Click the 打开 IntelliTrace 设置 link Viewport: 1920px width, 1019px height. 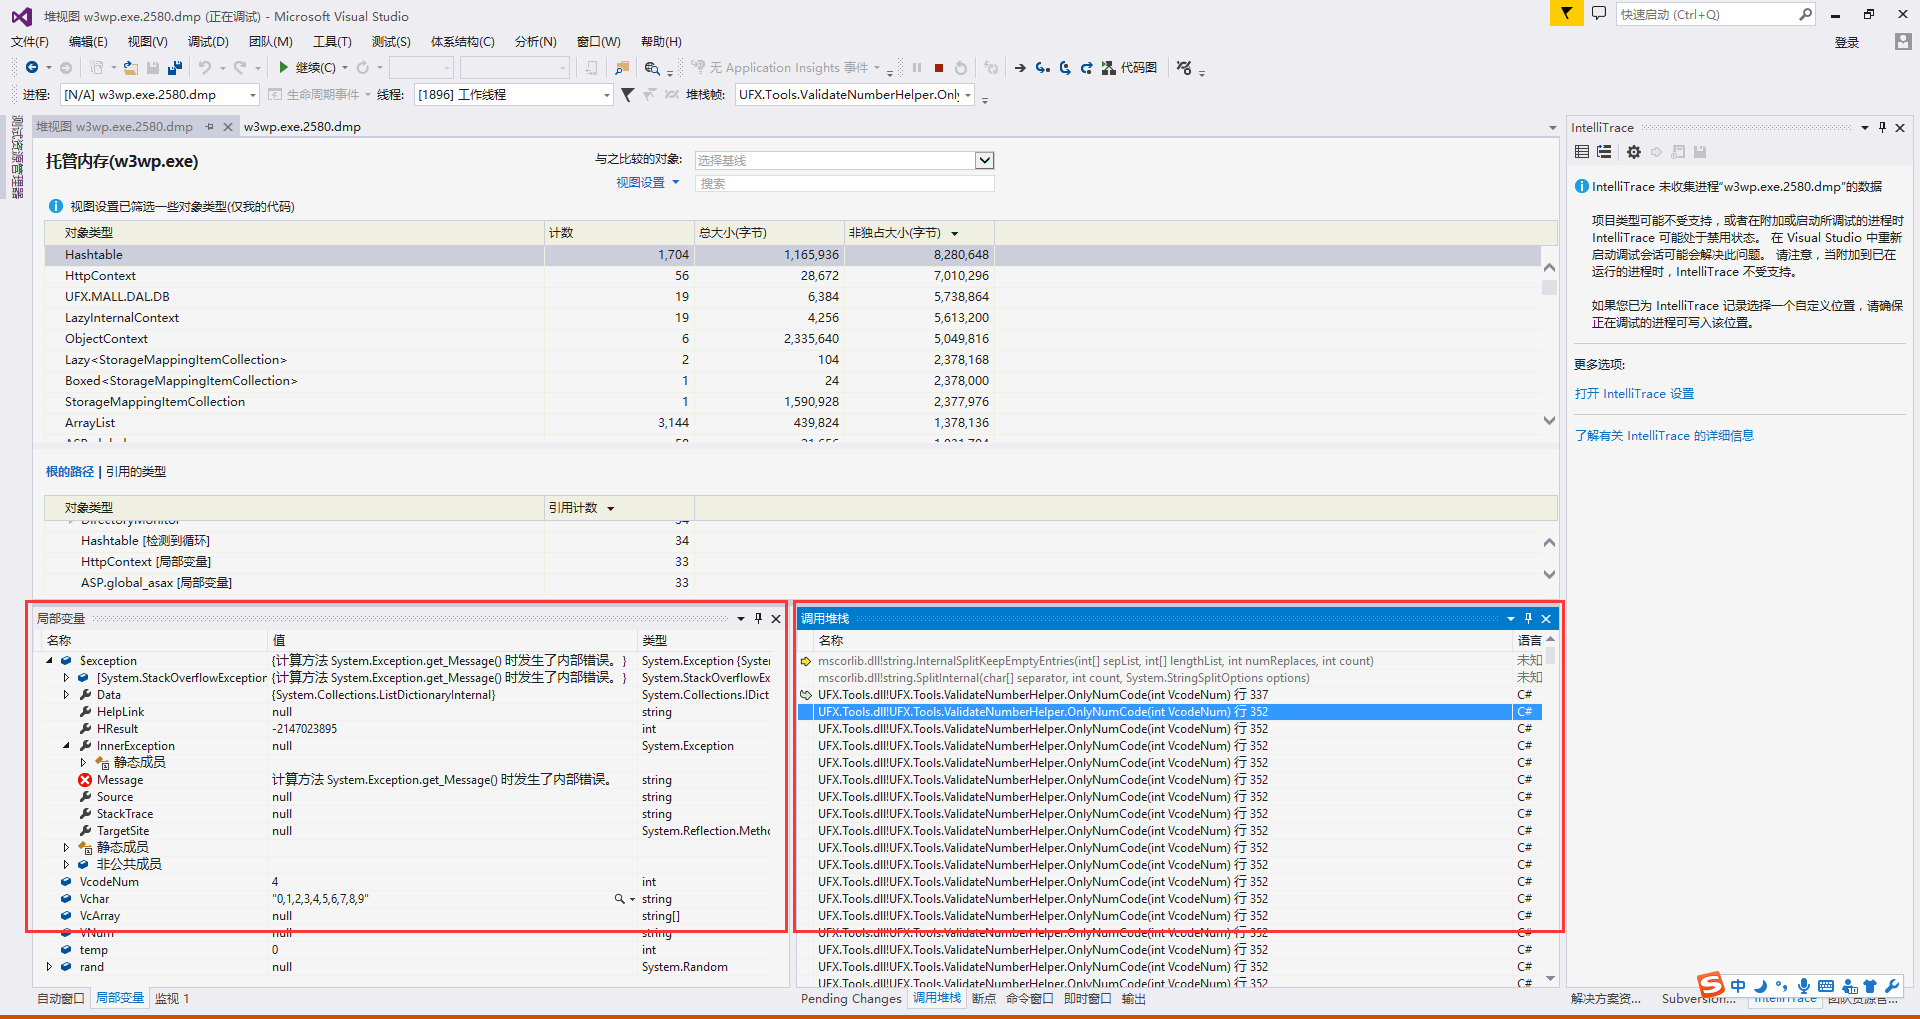[1634, 394]
